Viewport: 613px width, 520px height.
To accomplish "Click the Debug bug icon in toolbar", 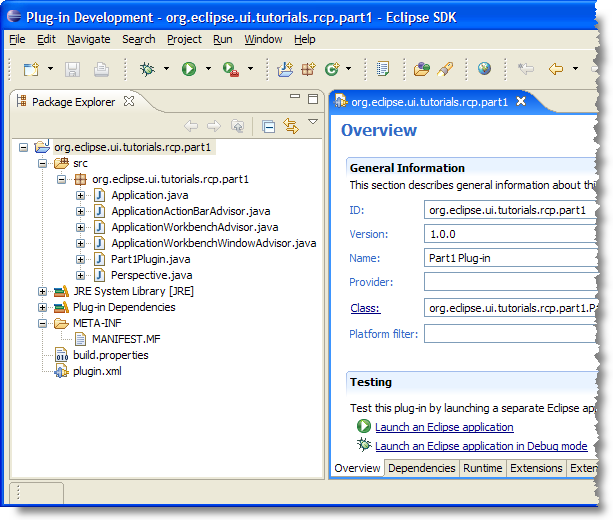I will click(x=148, y=69).
